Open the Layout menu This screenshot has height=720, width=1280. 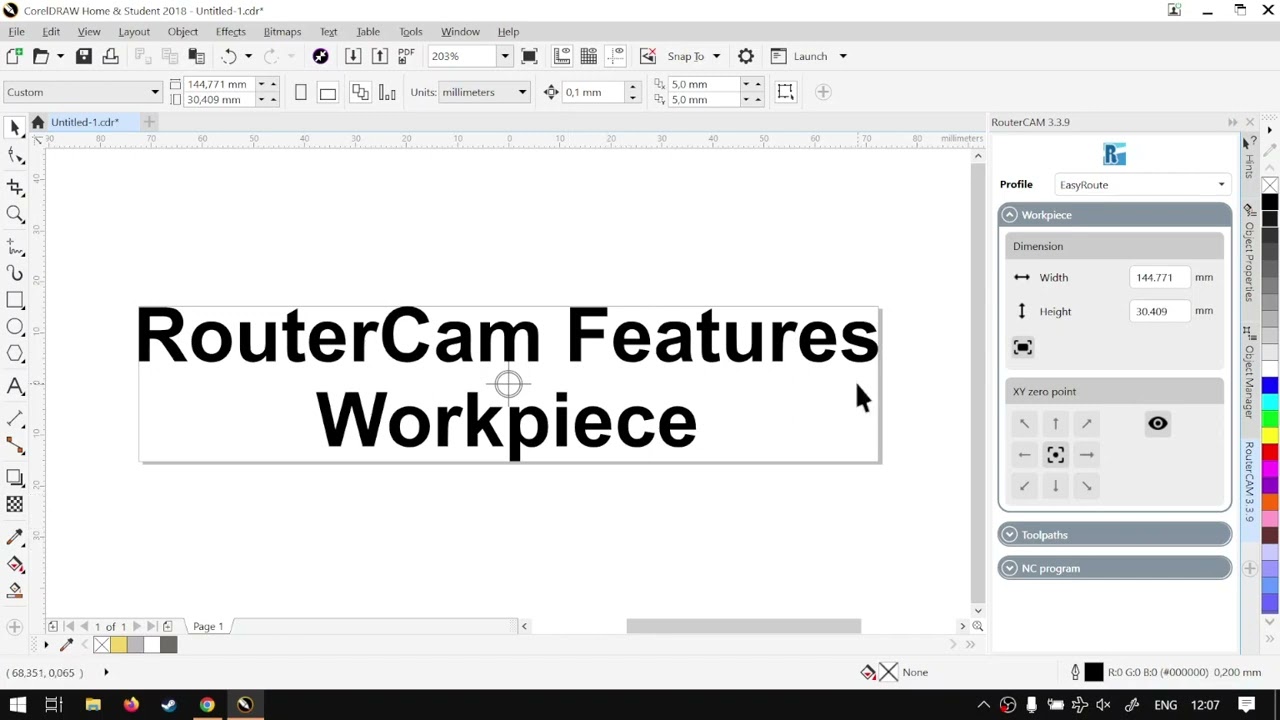(x=134, y=31)
